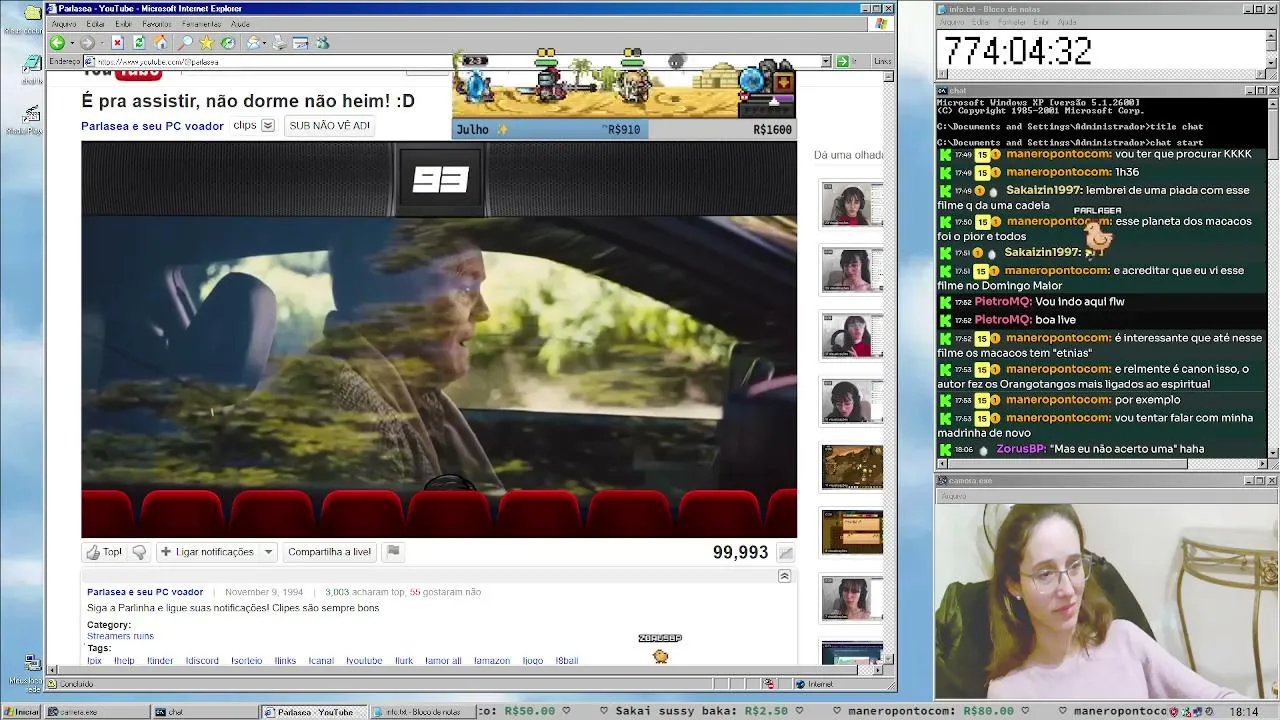Click the red Stop loading icon

coord(117,43)
